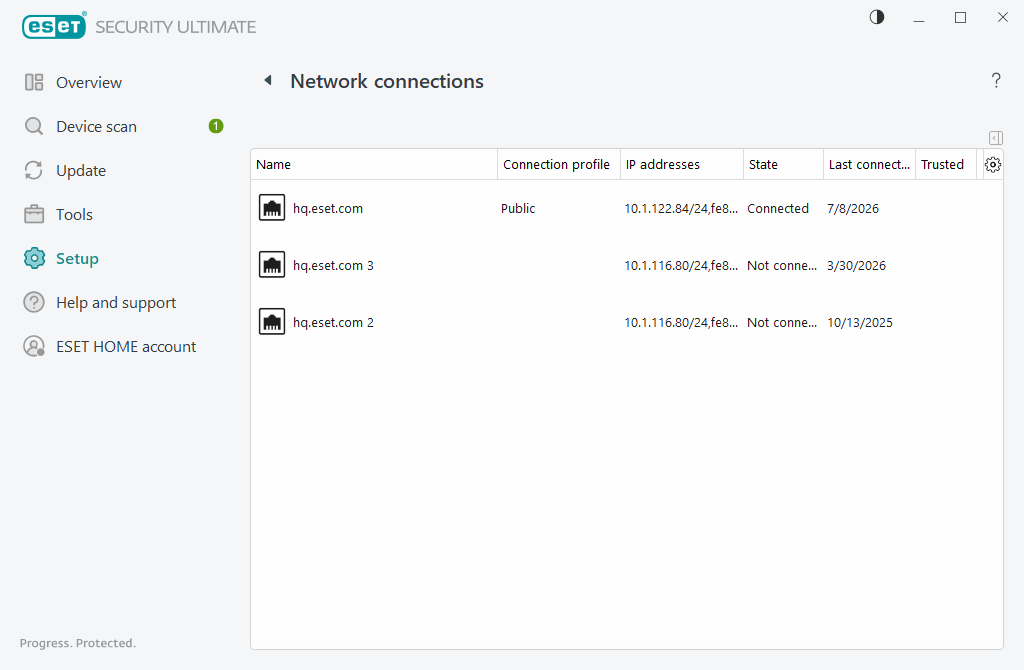Viewport: 1024px width, 670px height.
Task: Click IP addresses cell of hq.eset.com 3
Action: (x=681, y=265)
